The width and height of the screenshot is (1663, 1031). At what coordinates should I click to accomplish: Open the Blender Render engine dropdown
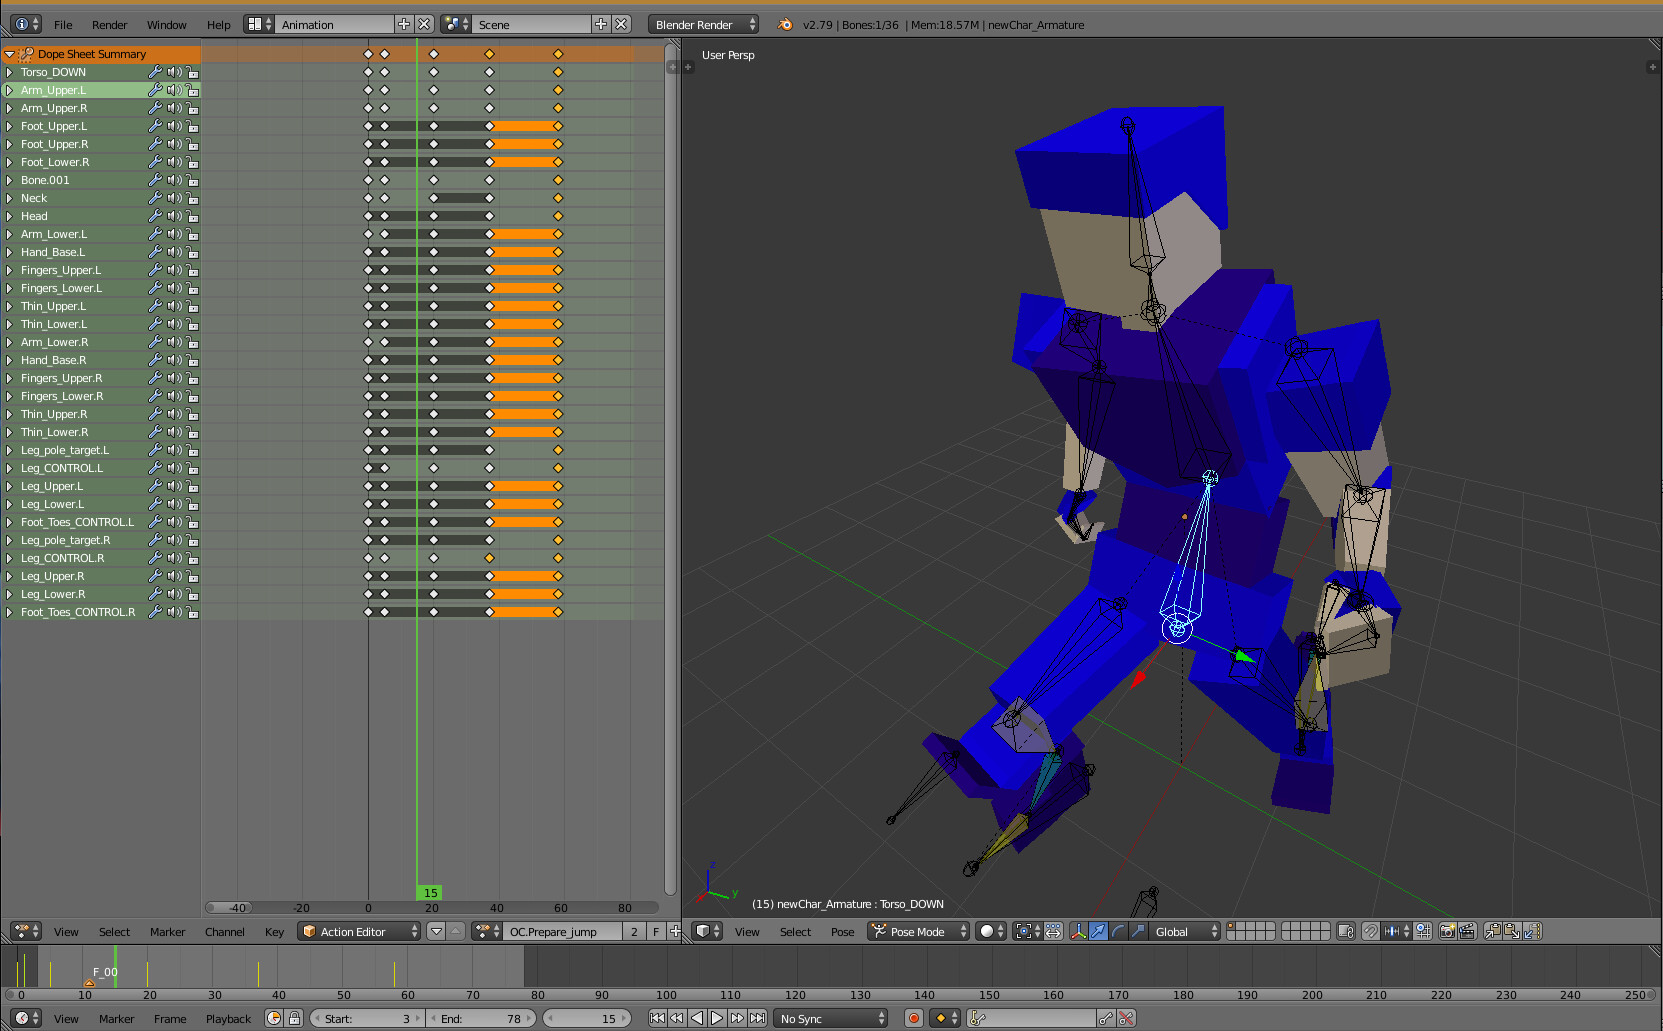coord(704,24)
